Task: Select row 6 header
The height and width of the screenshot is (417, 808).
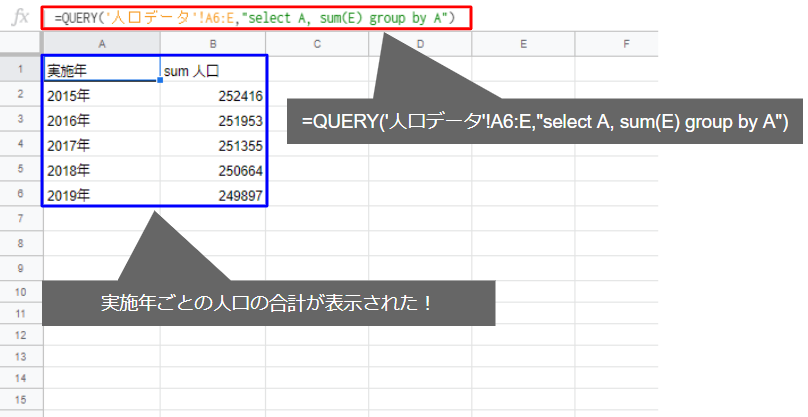Action: [x=21, y=194]
